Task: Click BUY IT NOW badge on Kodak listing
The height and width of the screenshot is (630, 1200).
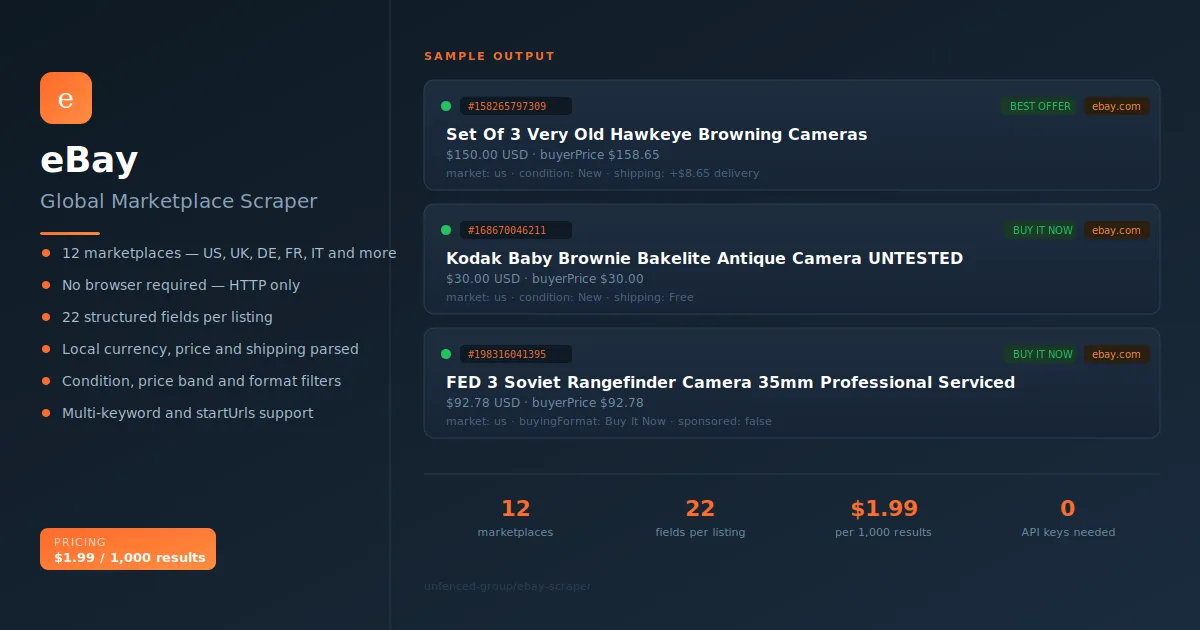Action: pos(1042,230)
